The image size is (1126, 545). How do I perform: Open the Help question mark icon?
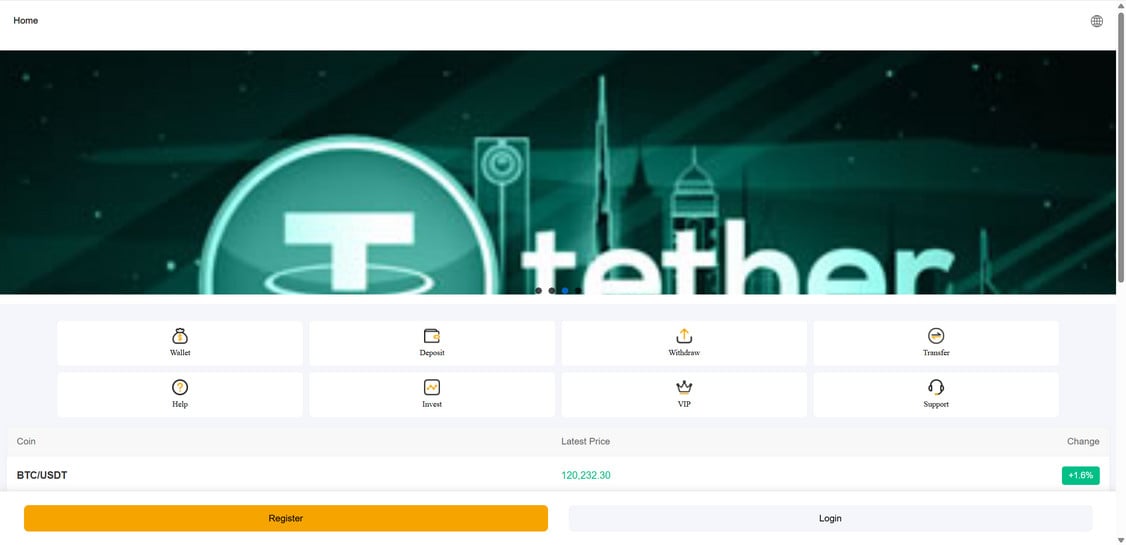pos(180,388)
